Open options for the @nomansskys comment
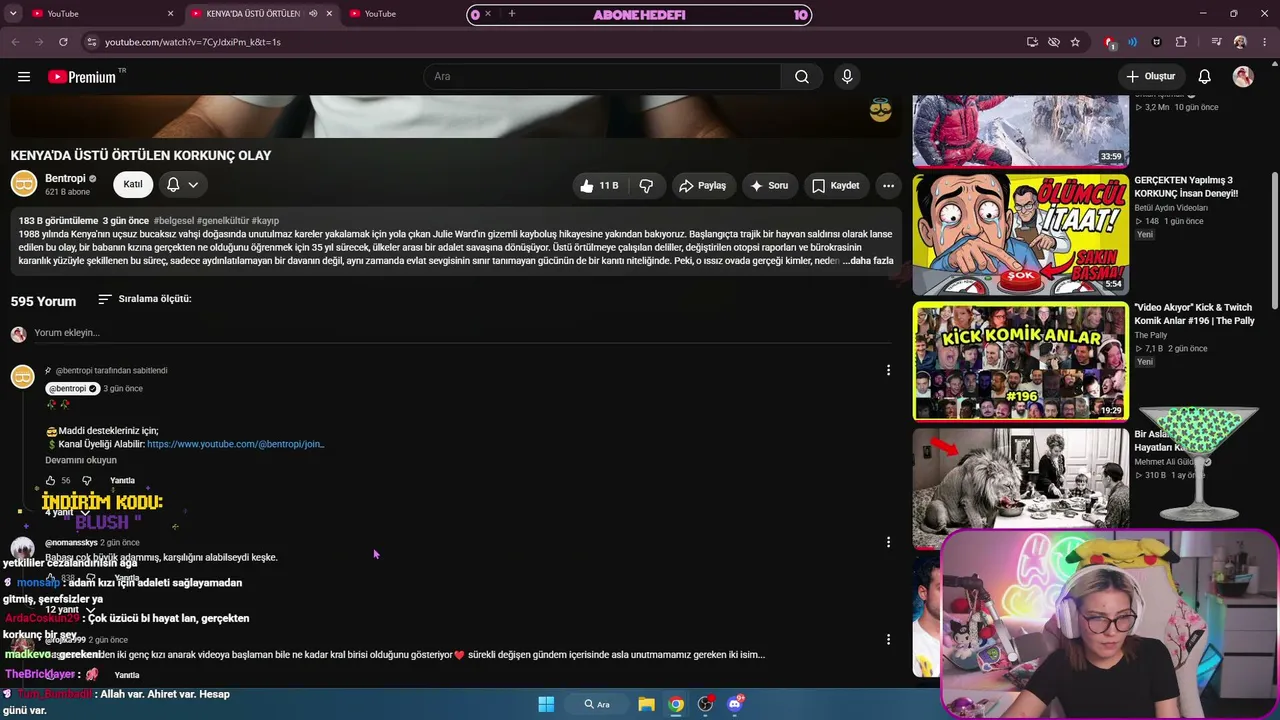 [x=888, y=543]
